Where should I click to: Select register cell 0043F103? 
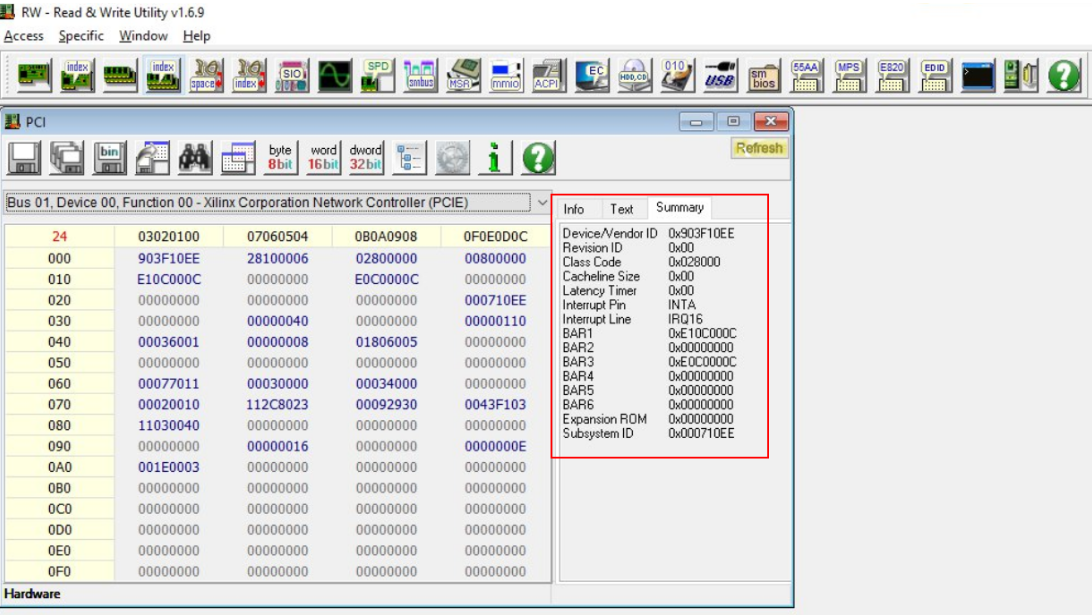click(495, 405)
